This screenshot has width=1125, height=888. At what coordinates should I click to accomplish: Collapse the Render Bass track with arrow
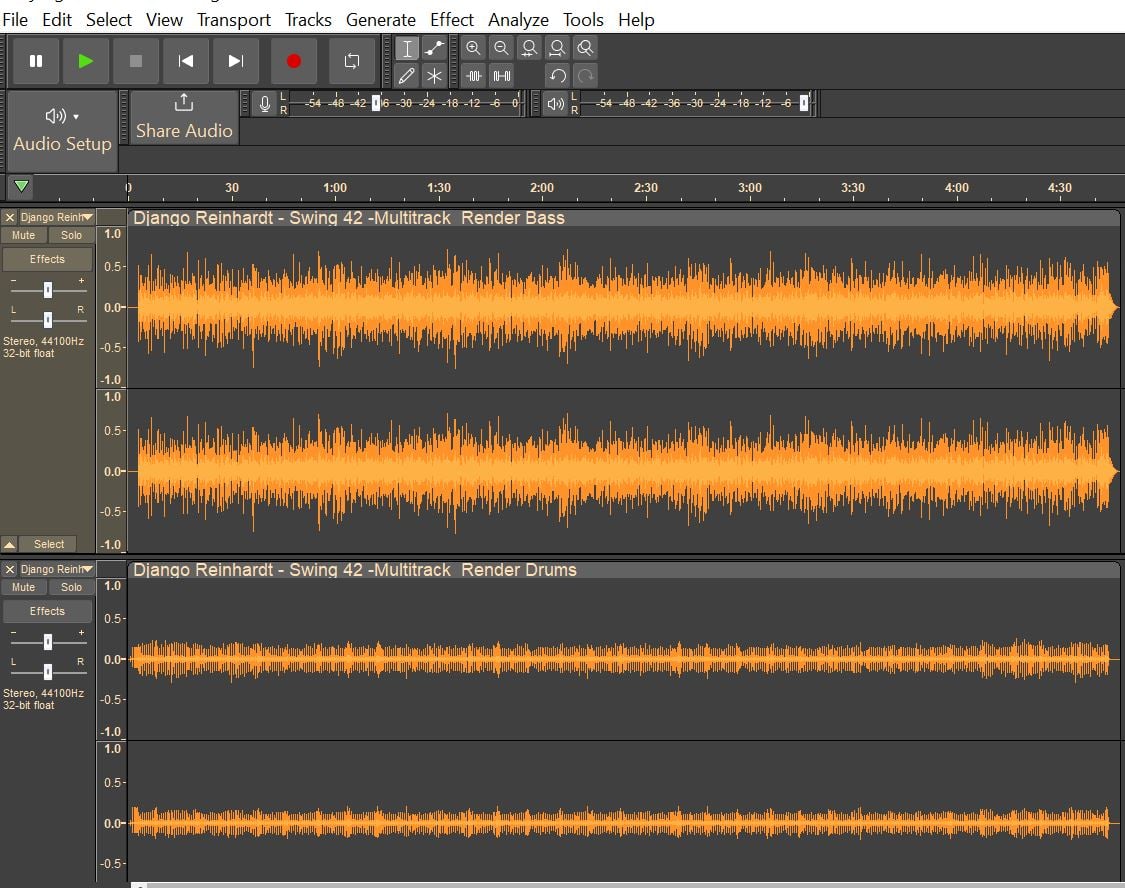9,544
